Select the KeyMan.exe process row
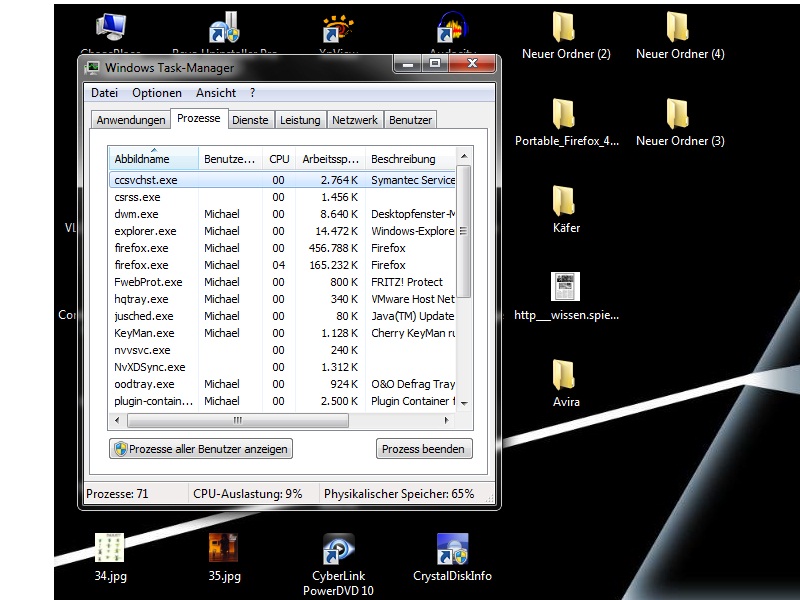 click(282, 333)
